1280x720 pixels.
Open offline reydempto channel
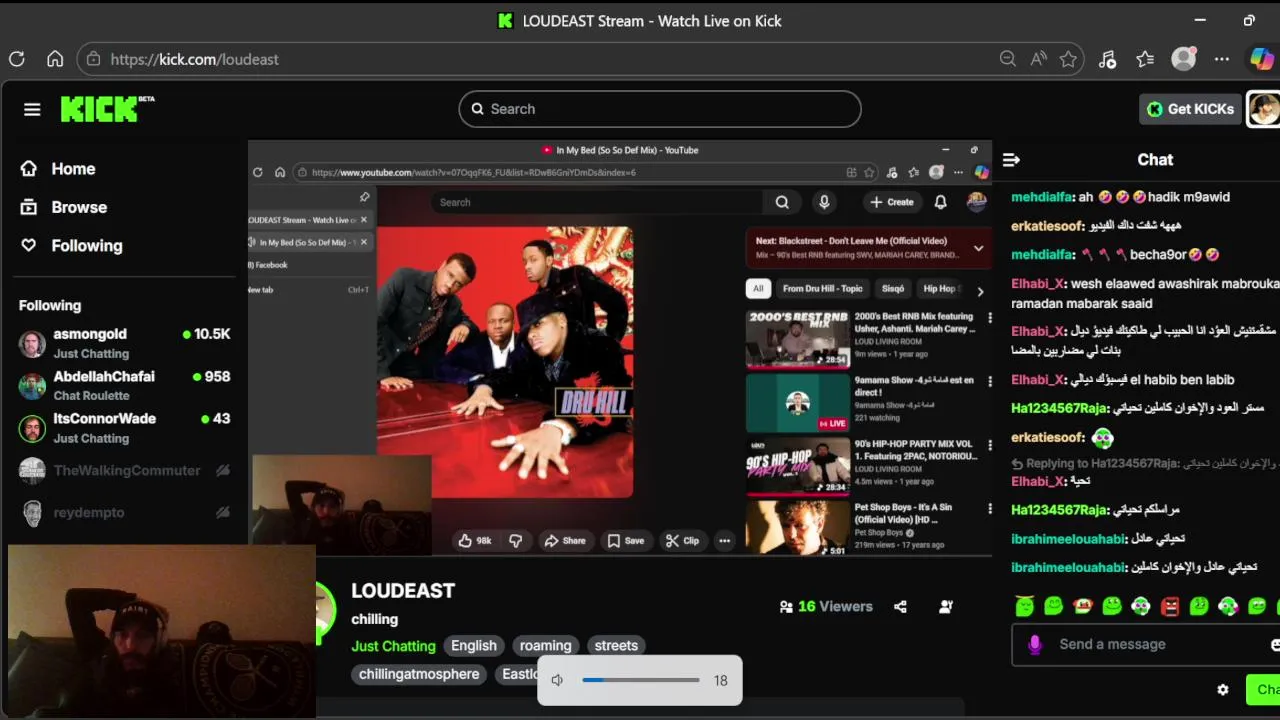point(125,512)
